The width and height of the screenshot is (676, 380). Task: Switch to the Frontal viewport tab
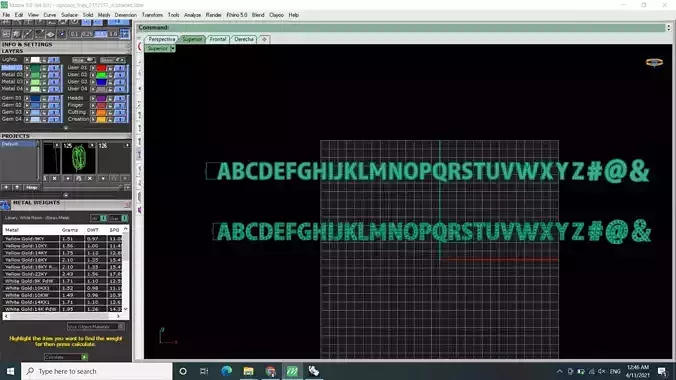click(218, 39)
